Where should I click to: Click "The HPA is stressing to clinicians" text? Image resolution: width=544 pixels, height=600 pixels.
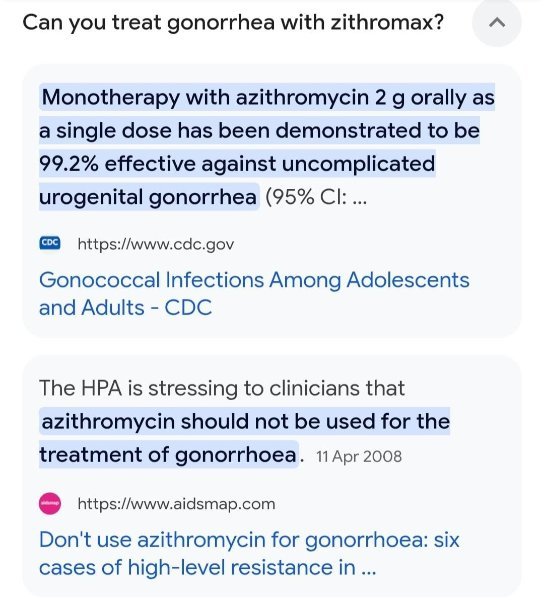pos(222,388)
